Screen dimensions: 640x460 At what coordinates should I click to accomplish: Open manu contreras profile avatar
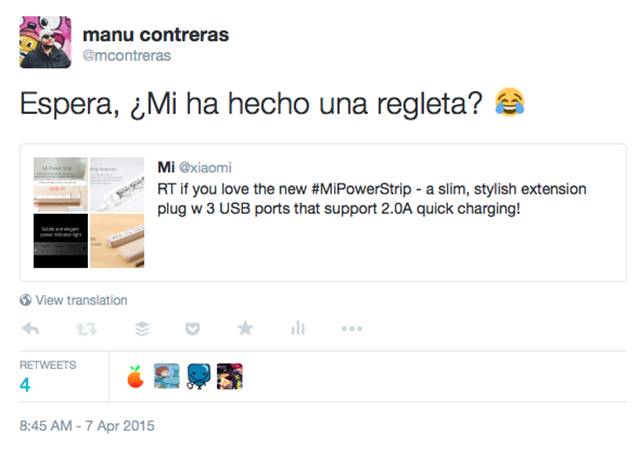tap(45, 42)
